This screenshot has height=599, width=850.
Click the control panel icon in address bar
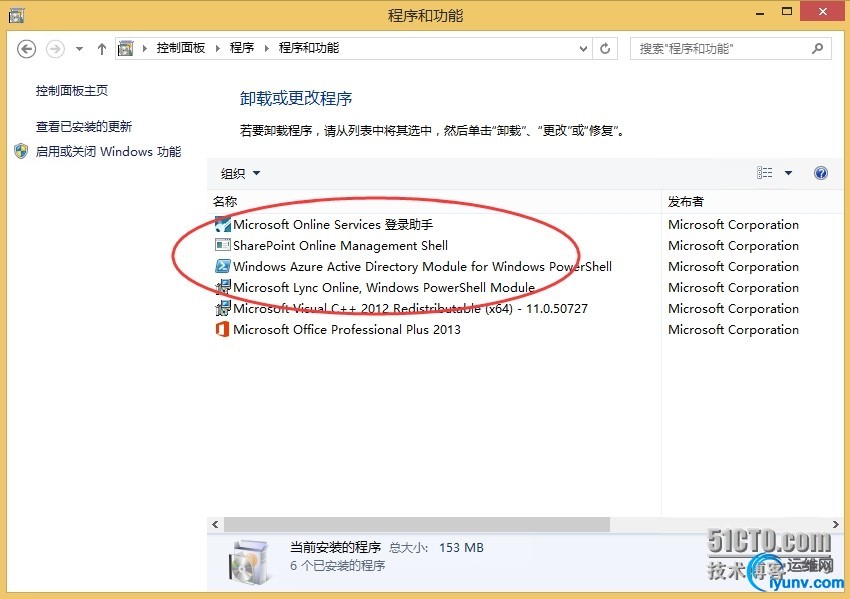126,49
